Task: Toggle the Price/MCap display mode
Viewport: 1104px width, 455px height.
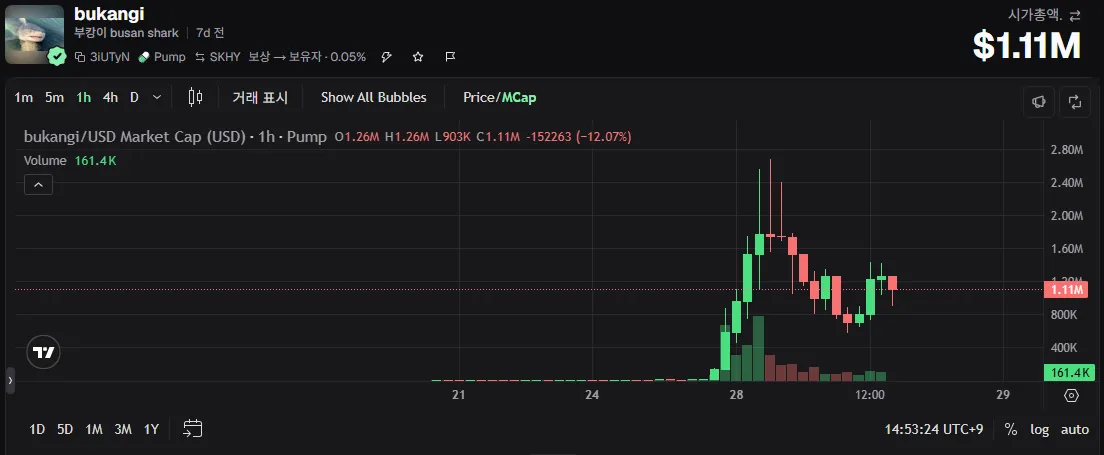Action: coord(499,97)
